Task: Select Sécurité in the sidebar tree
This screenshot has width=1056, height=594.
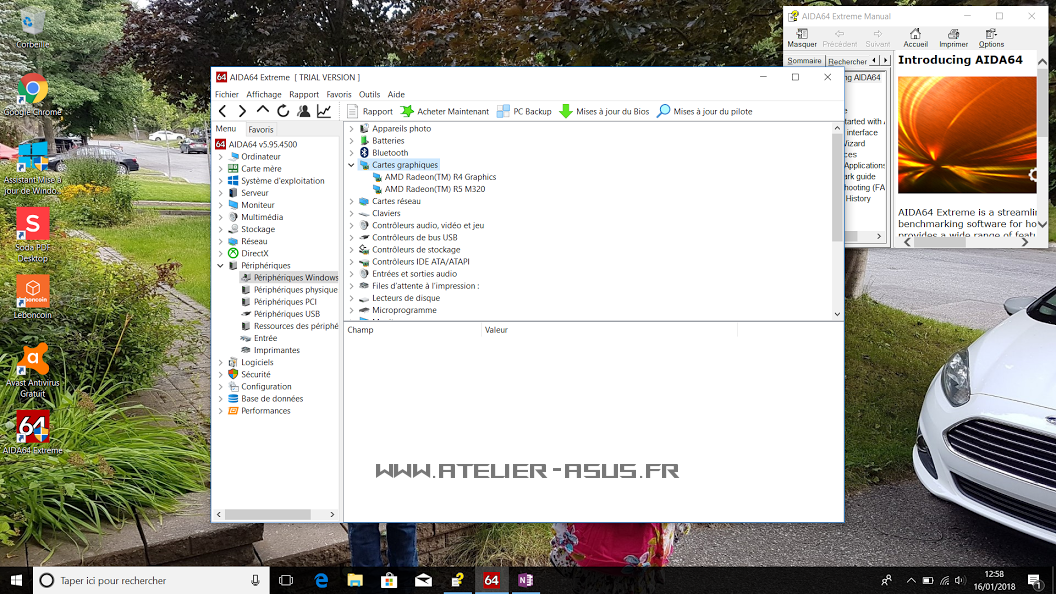Action: click(255, 374)
